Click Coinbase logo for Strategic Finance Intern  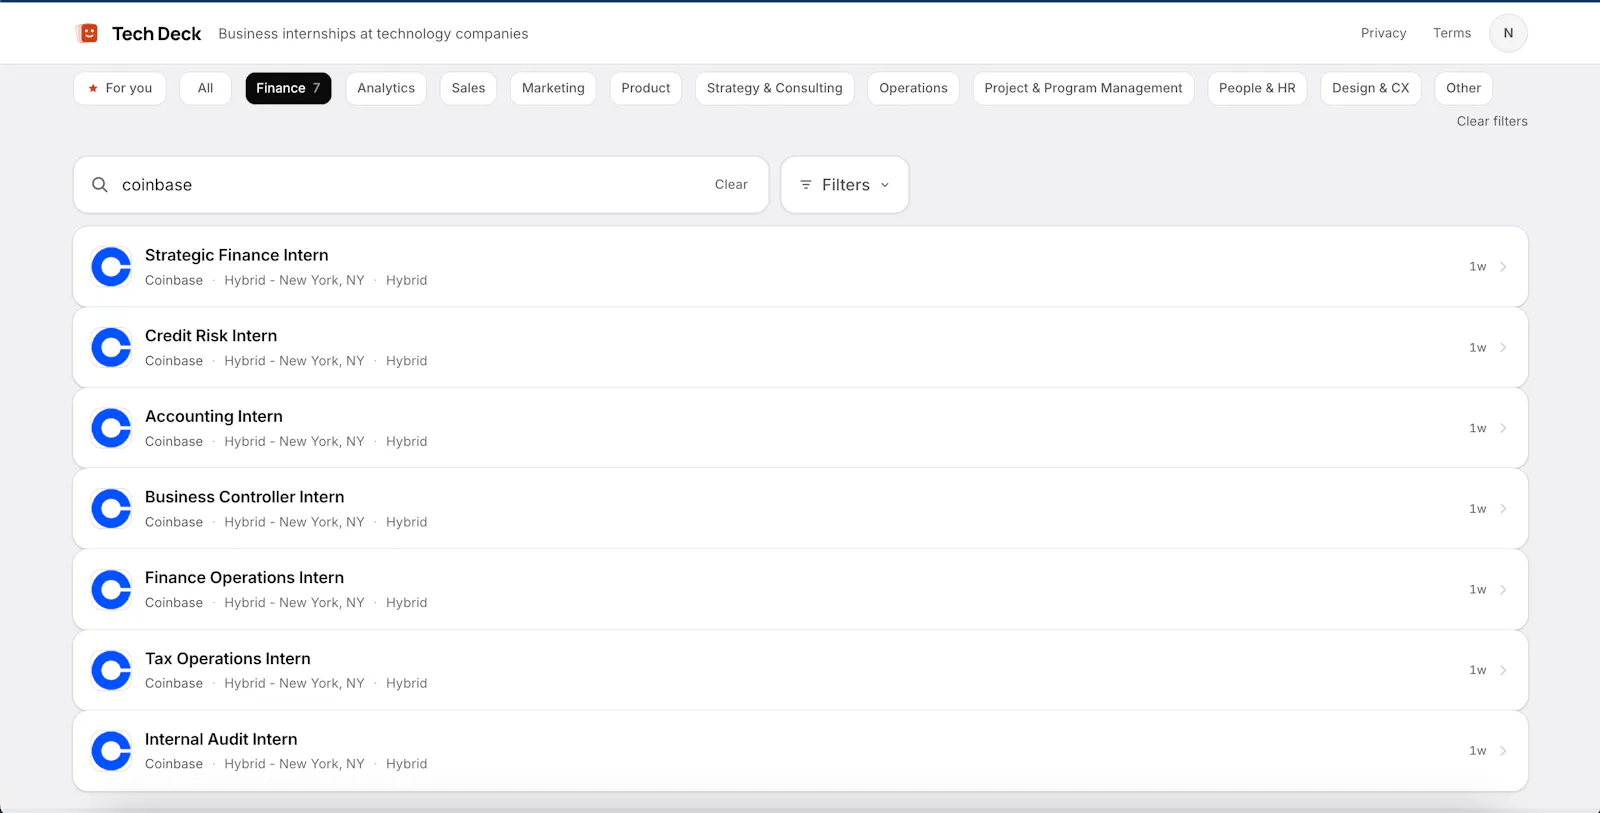point(111,267)
